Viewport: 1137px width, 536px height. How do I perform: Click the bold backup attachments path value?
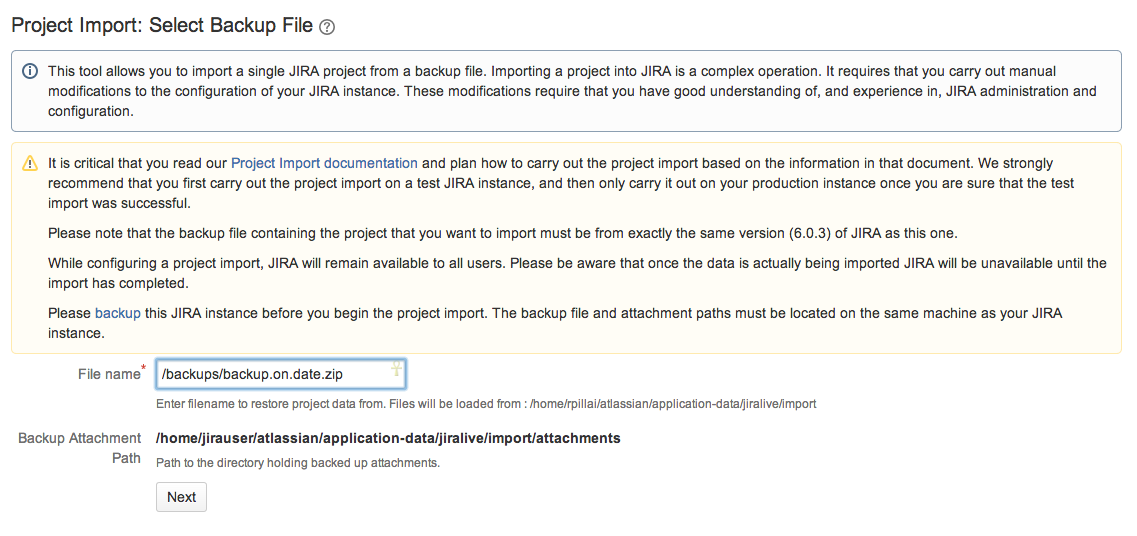click(x=388, y=438)
